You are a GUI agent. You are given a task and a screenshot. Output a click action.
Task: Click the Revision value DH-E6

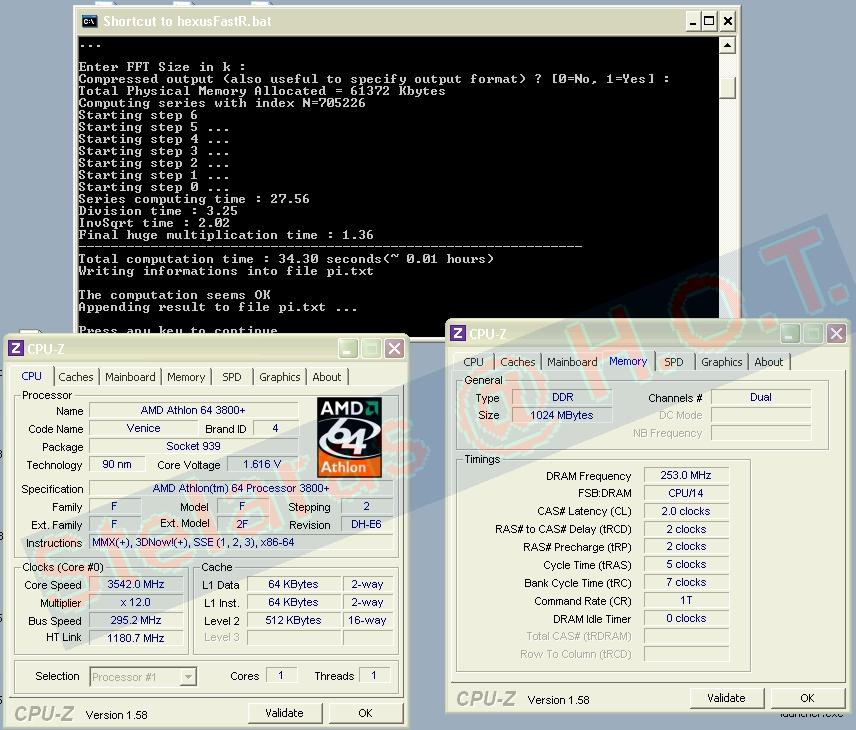coord(366,524)
